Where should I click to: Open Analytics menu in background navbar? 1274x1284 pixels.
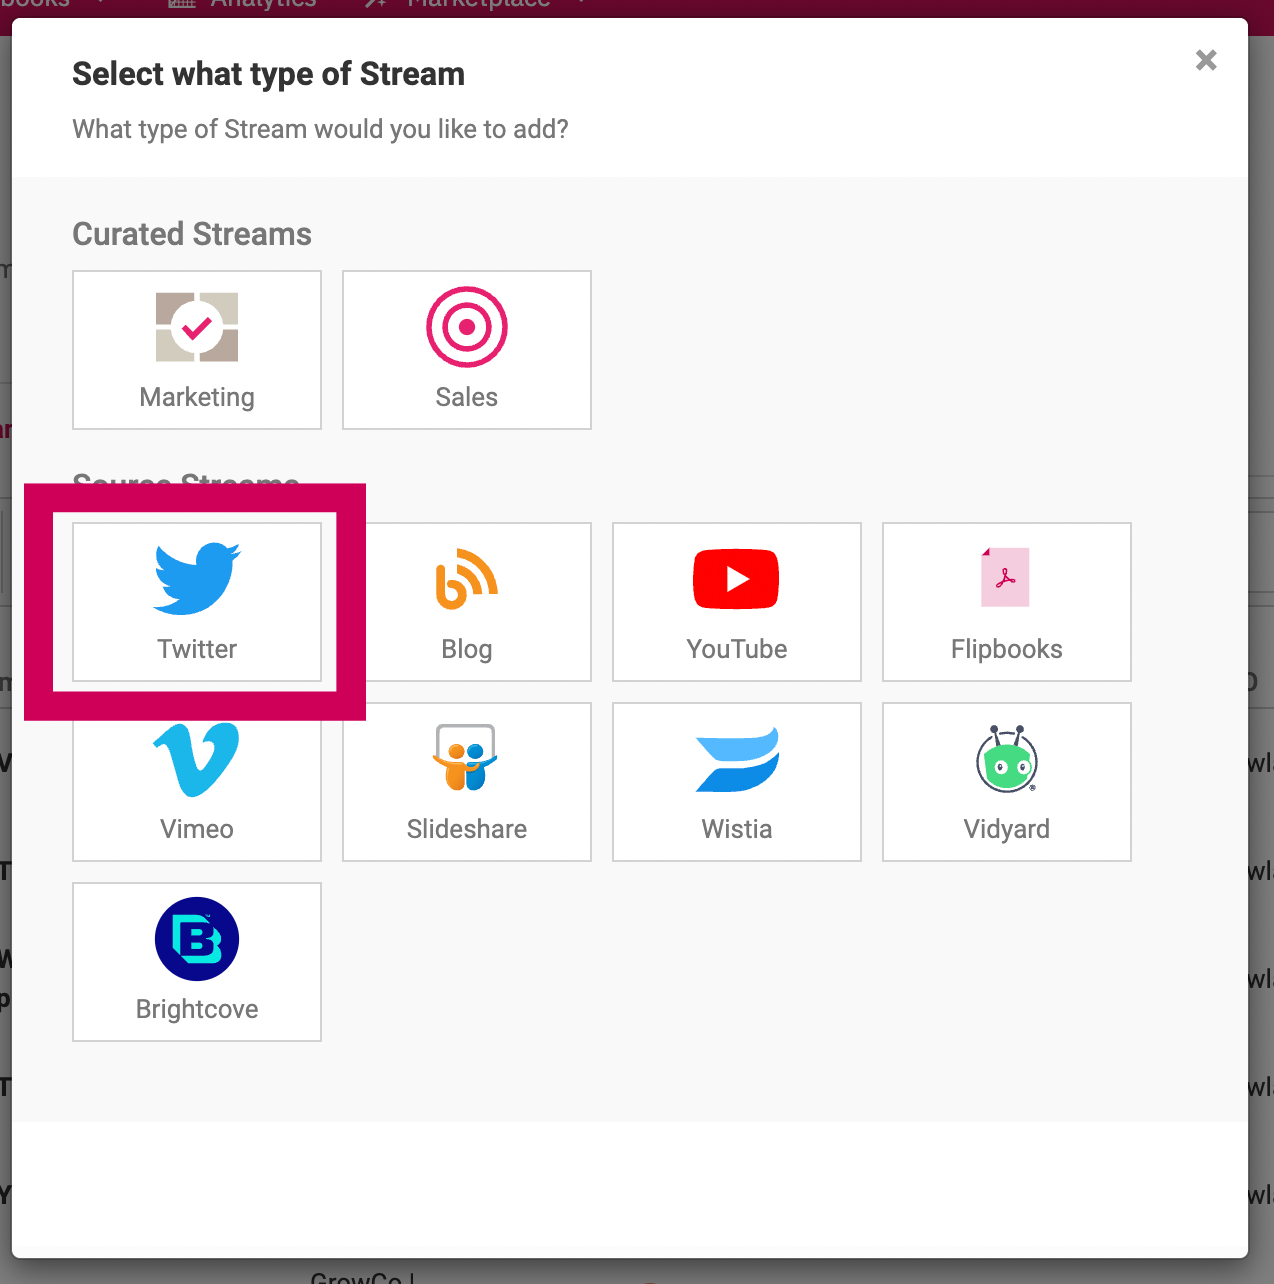[x=245, y=5]
